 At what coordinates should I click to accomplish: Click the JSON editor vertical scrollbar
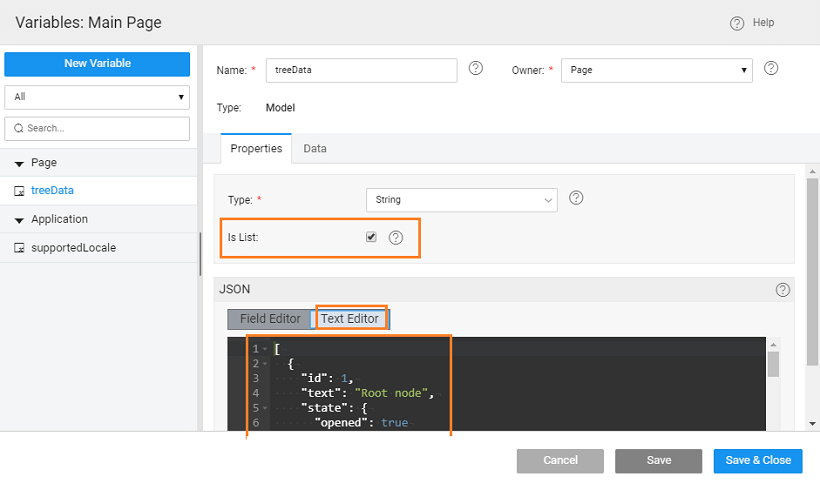(x=773, y=365)
